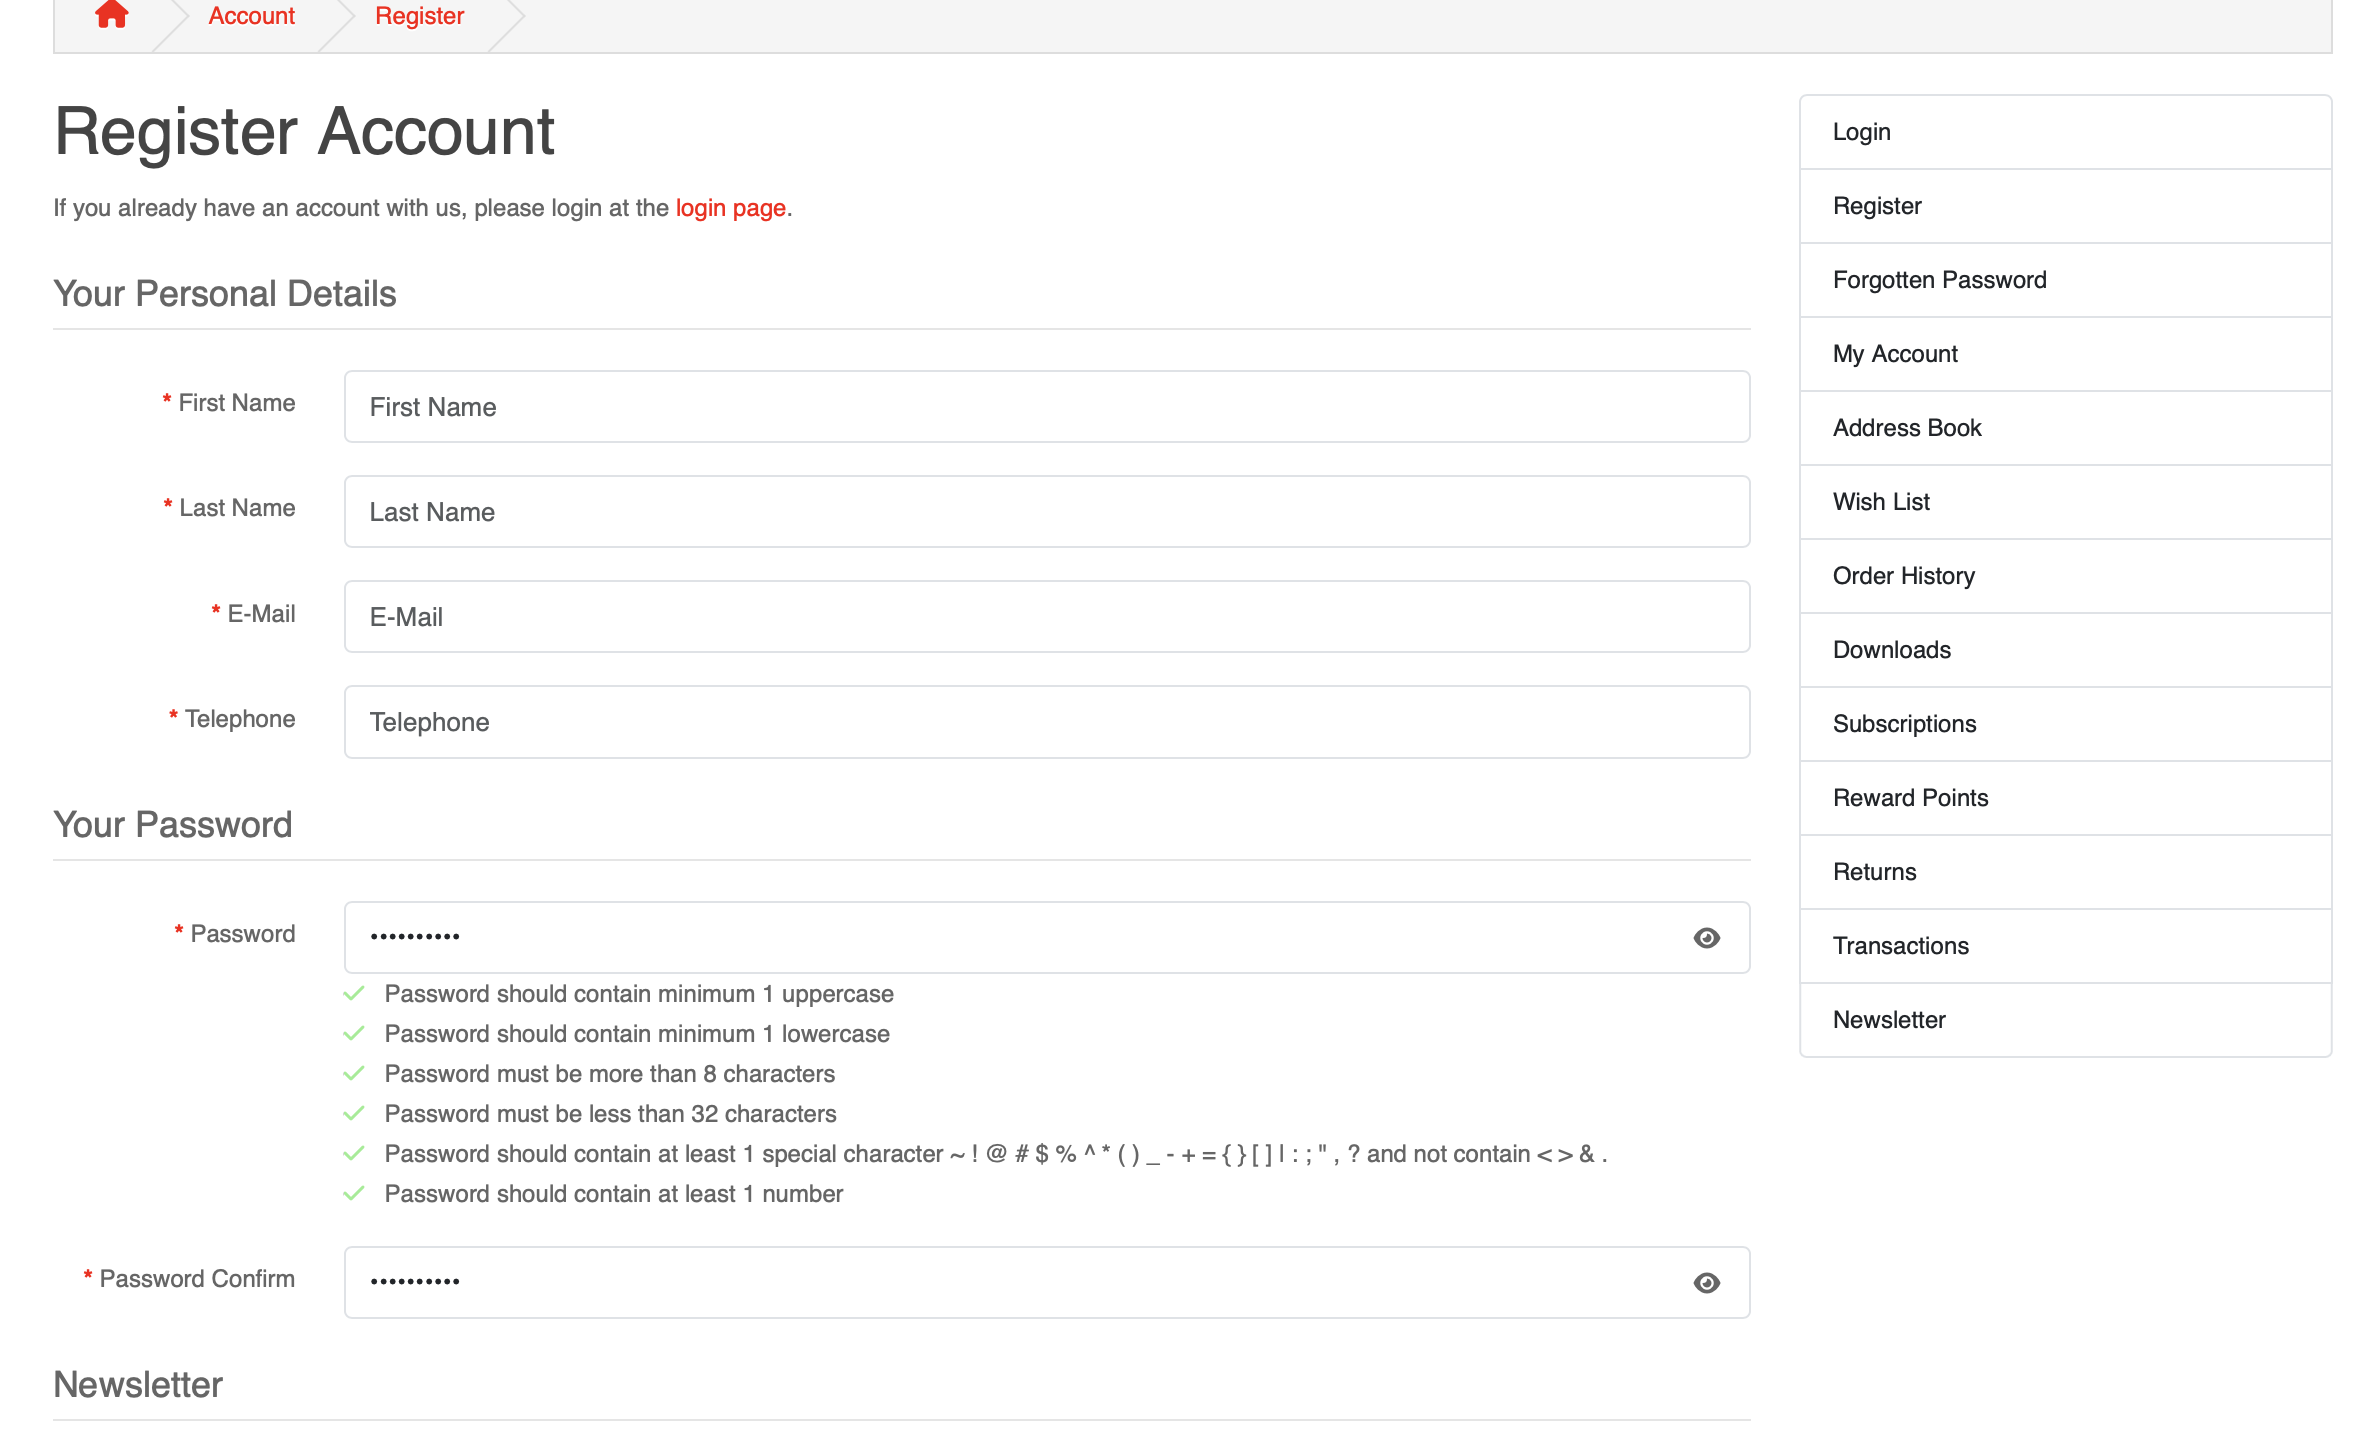
Task: Click the Newsletter section heading on the form
Action: pos(138,1385)
